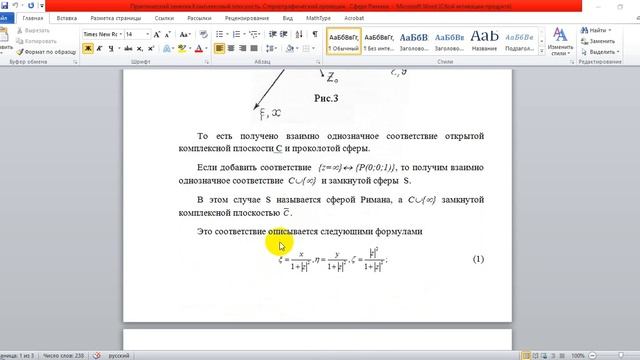This screenshot has height=360, width=640.
Task: Apply text highlight color
Action: (x=182, y=49)
